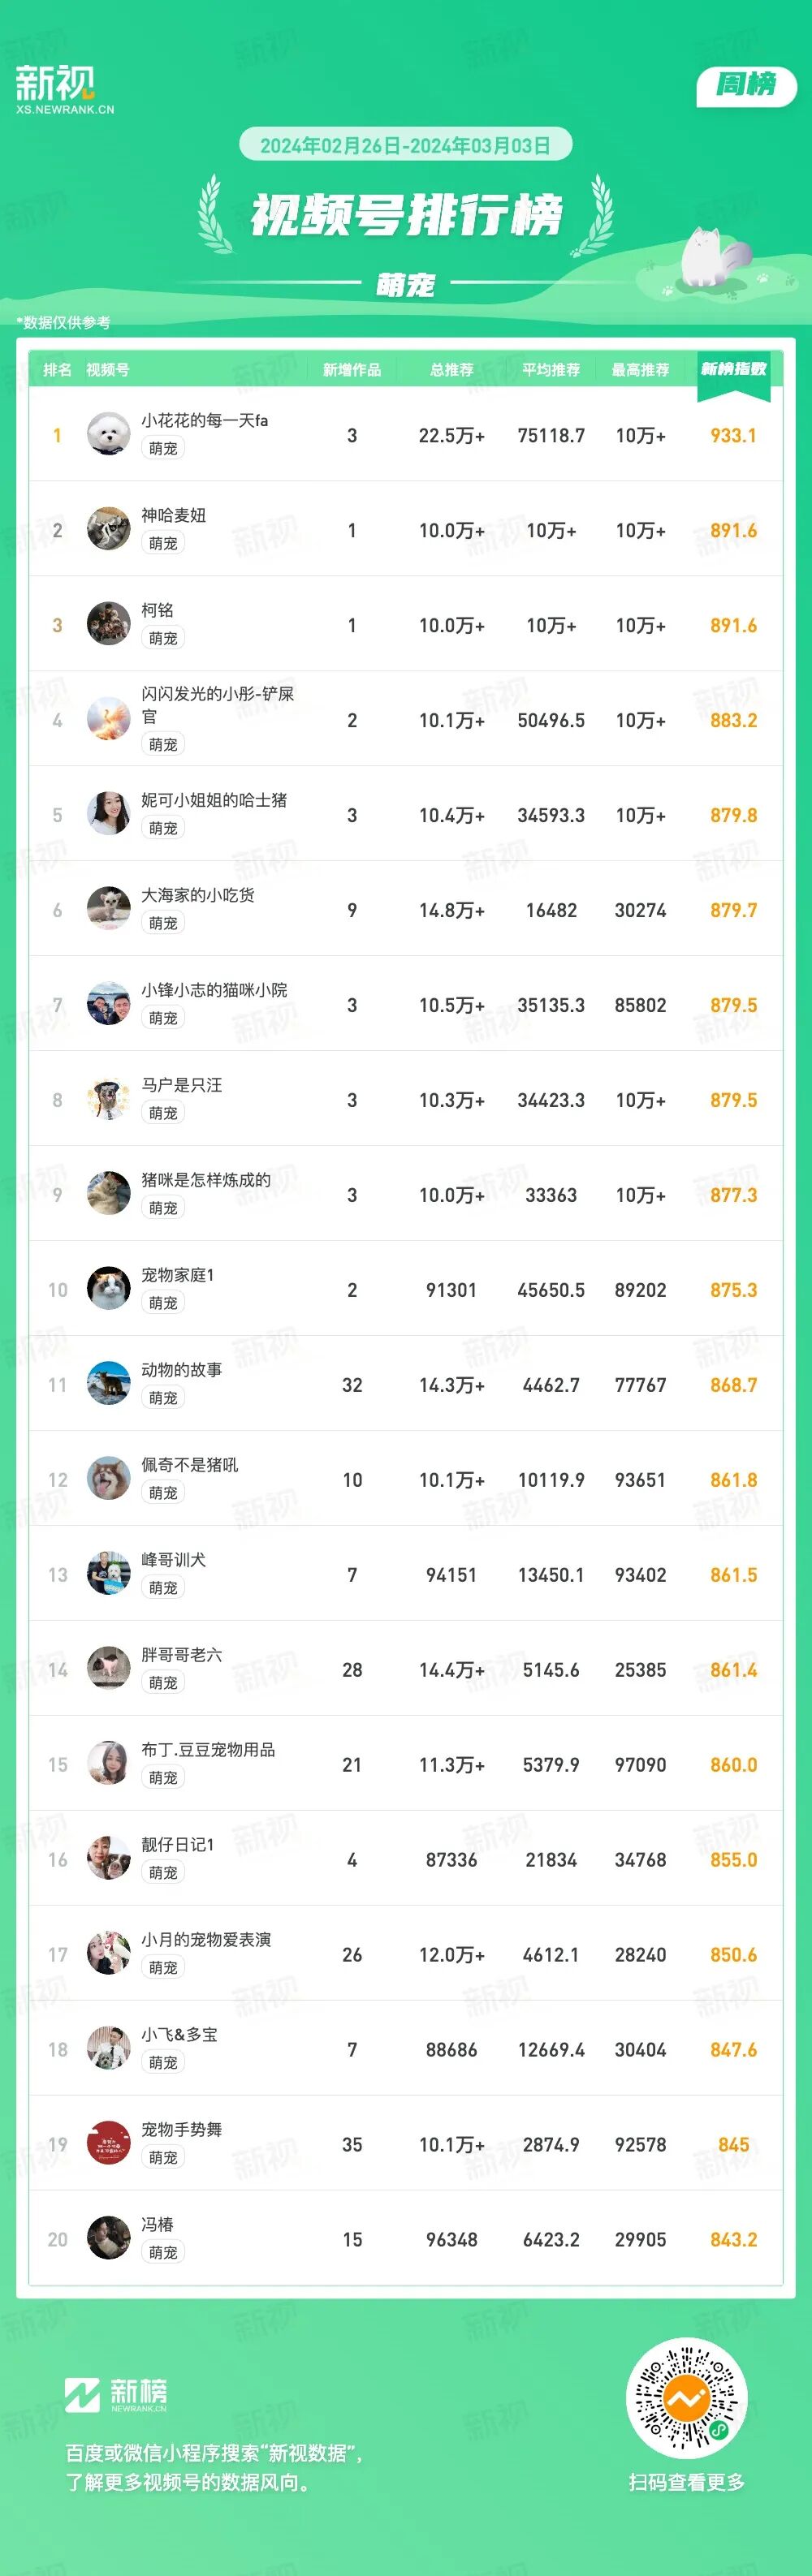Open the account name 大海家的小吃货

198,895
